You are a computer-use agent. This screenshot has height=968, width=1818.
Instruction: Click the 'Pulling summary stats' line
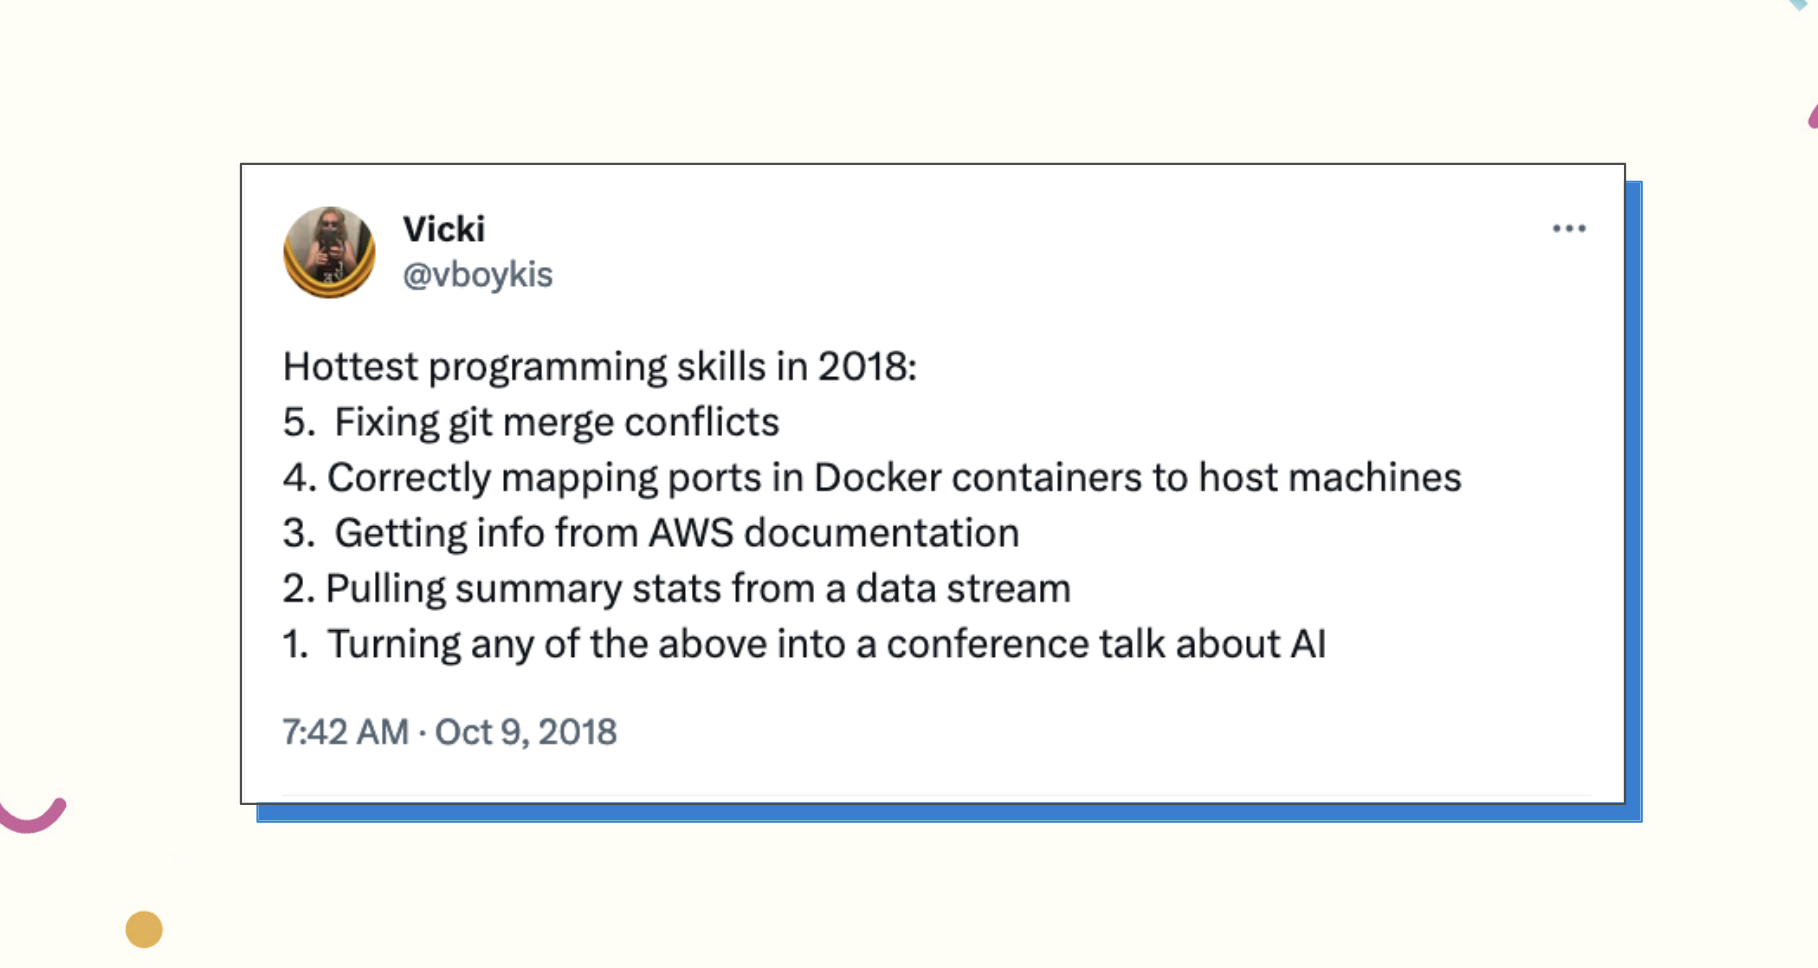click(x=676, y=588)
